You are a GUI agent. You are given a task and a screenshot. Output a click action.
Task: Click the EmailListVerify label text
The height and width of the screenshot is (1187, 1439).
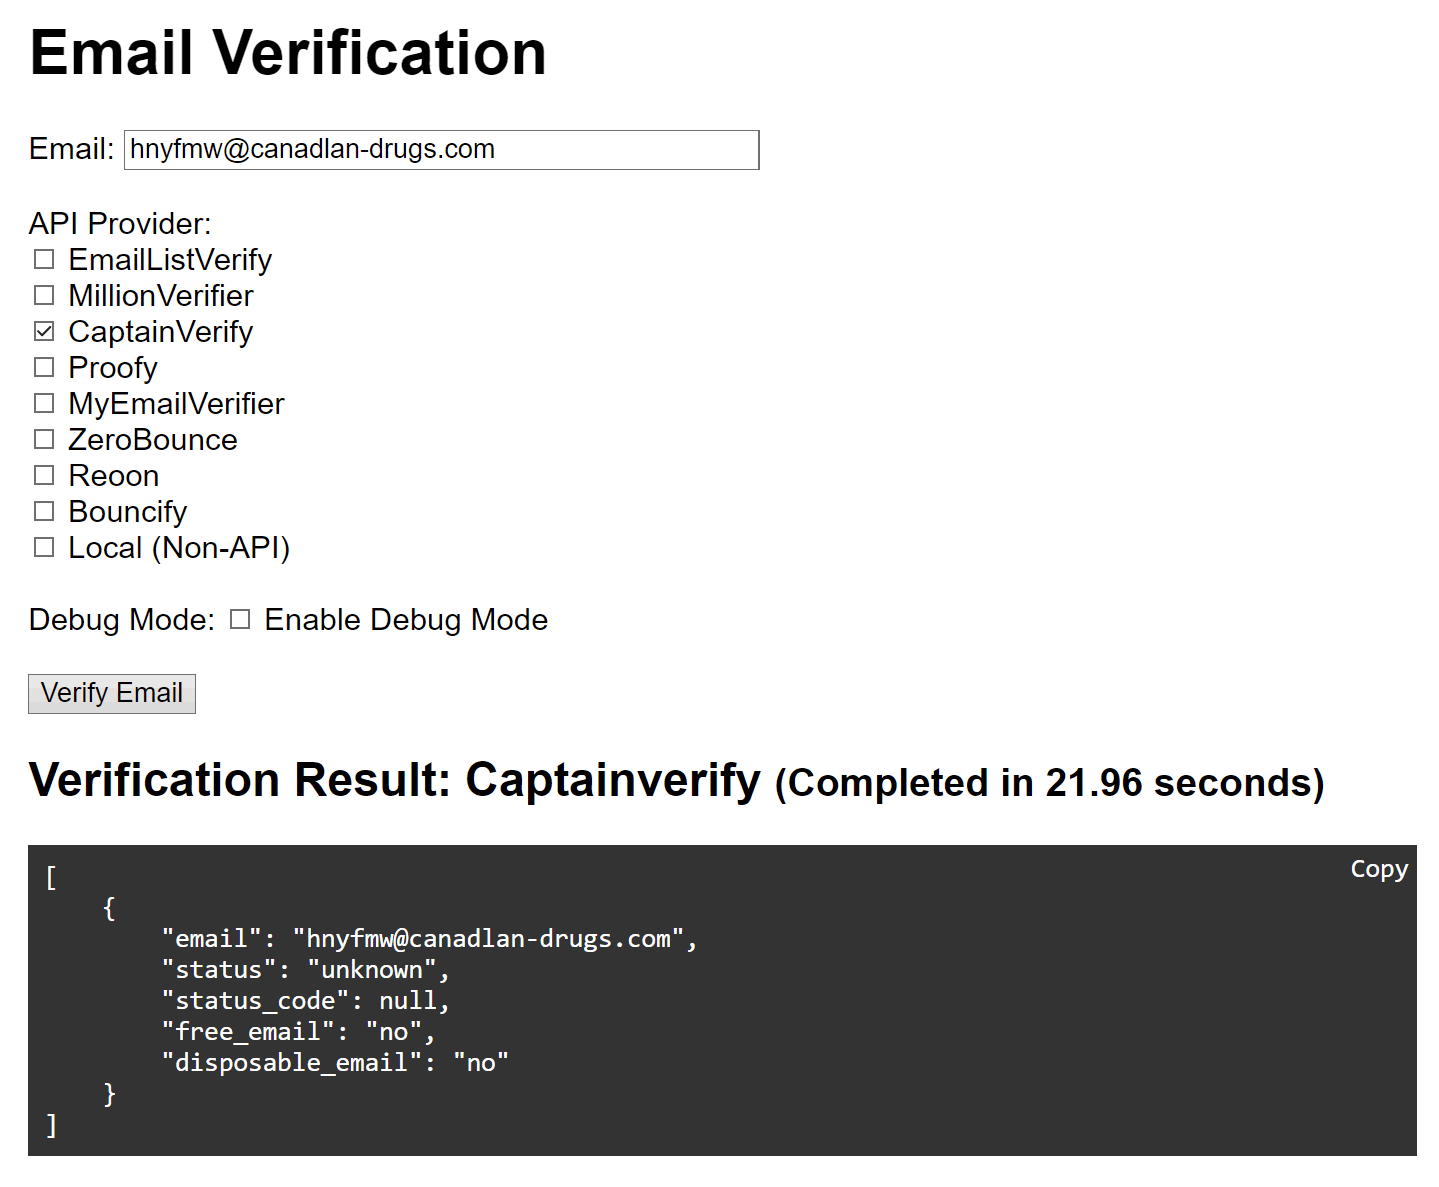[170, 260]
